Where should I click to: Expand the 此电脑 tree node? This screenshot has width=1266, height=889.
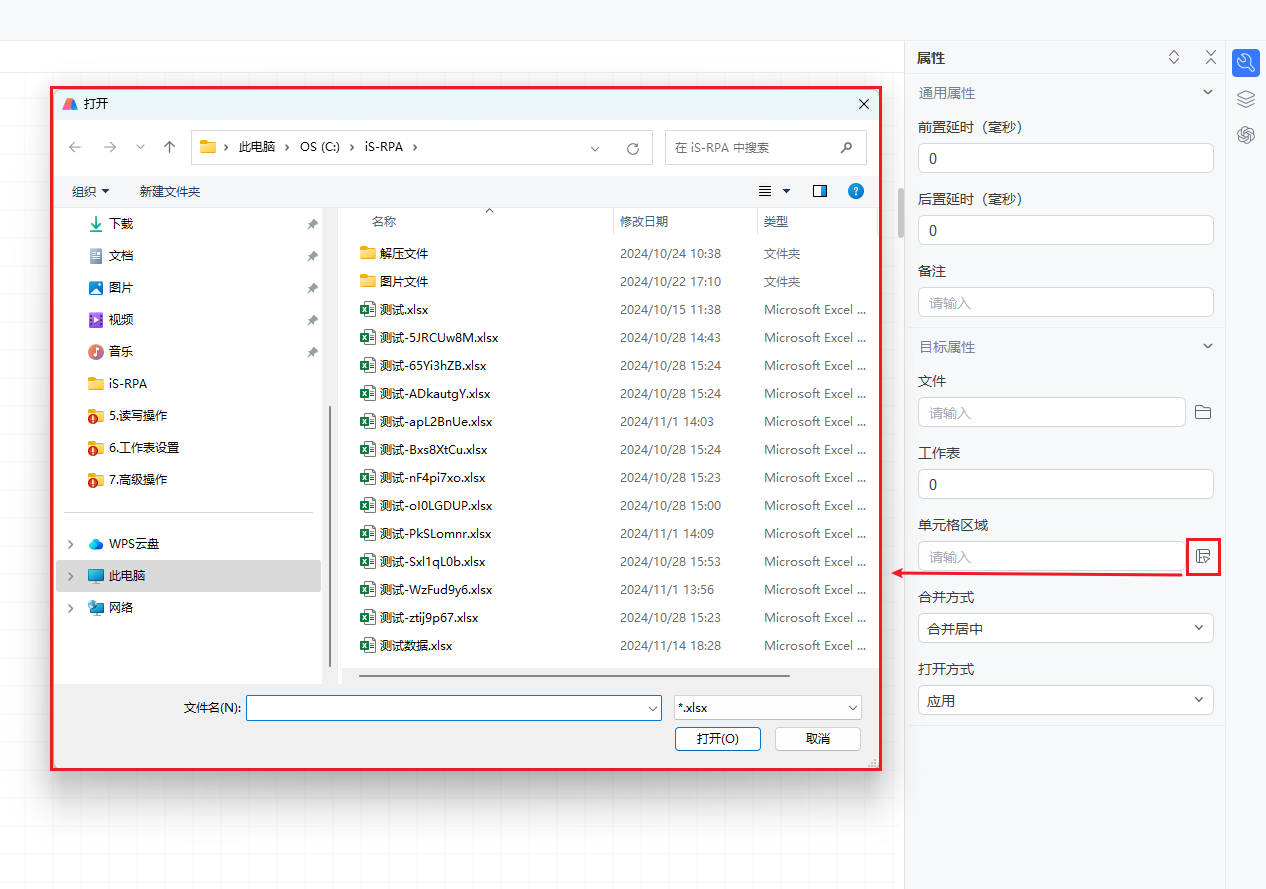click(70, 576)
